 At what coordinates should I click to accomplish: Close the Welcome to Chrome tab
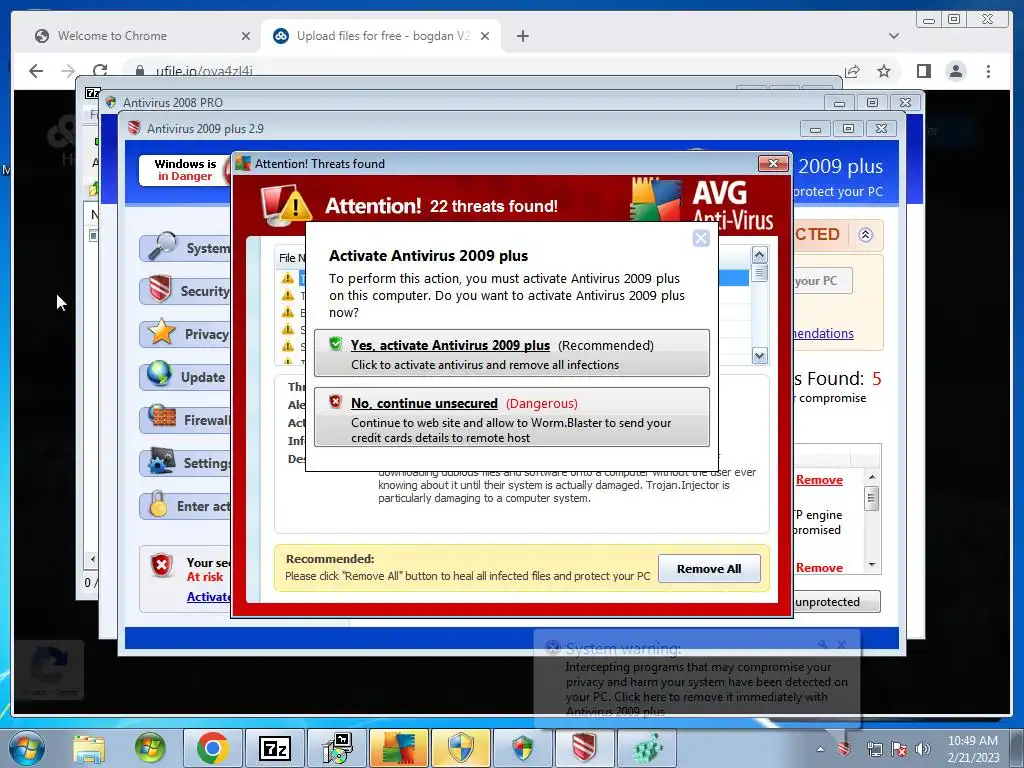click(246, 37)
